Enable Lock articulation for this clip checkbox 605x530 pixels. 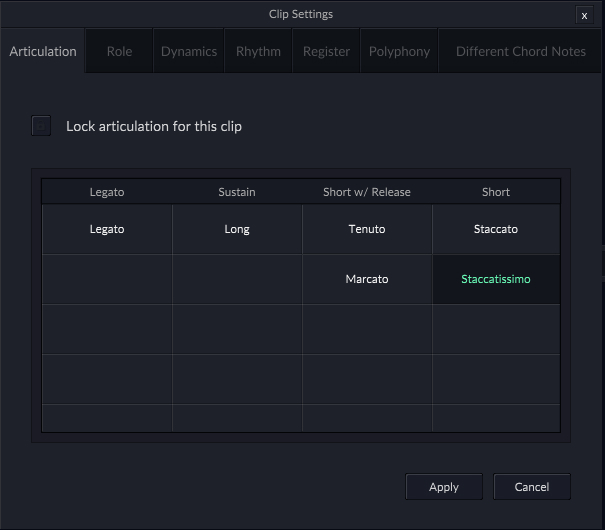(41, 126)
